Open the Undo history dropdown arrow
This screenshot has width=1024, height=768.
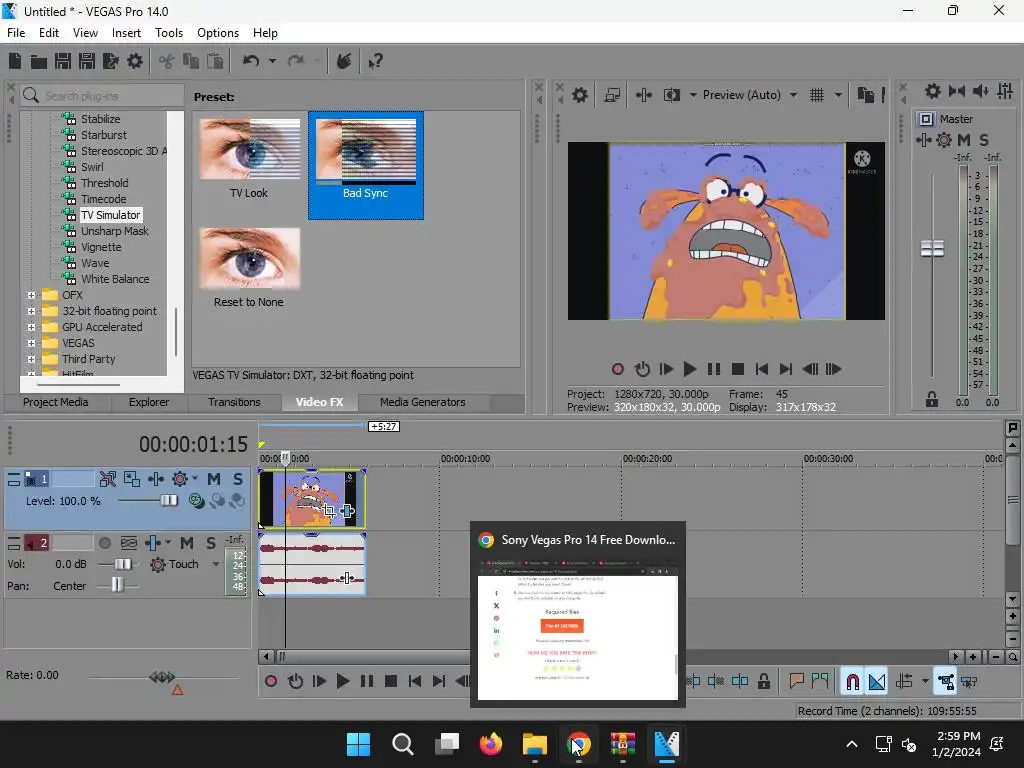pyautogui.click(x=272, y=61)
